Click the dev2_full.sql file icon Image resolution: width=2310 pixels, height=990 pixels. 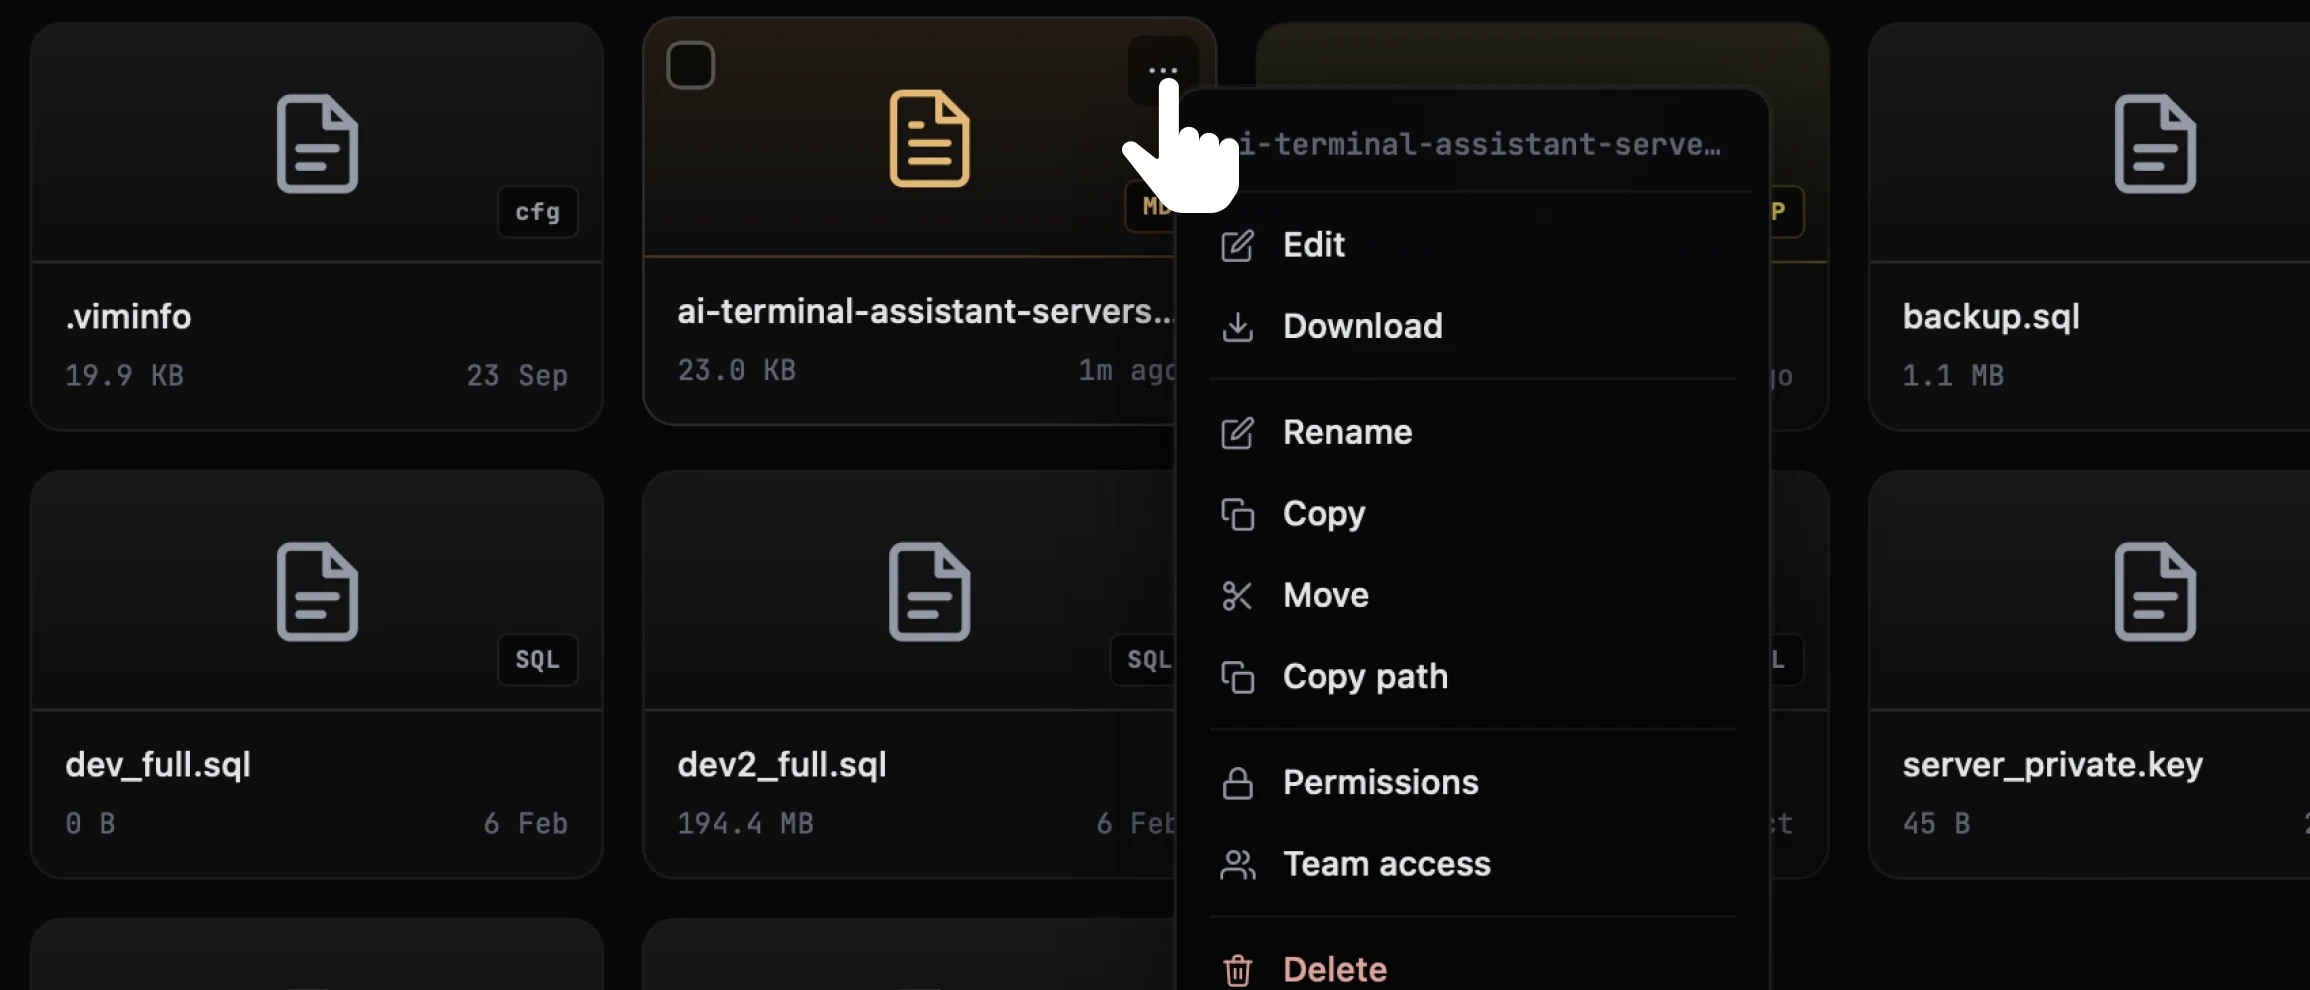[930, 592]
